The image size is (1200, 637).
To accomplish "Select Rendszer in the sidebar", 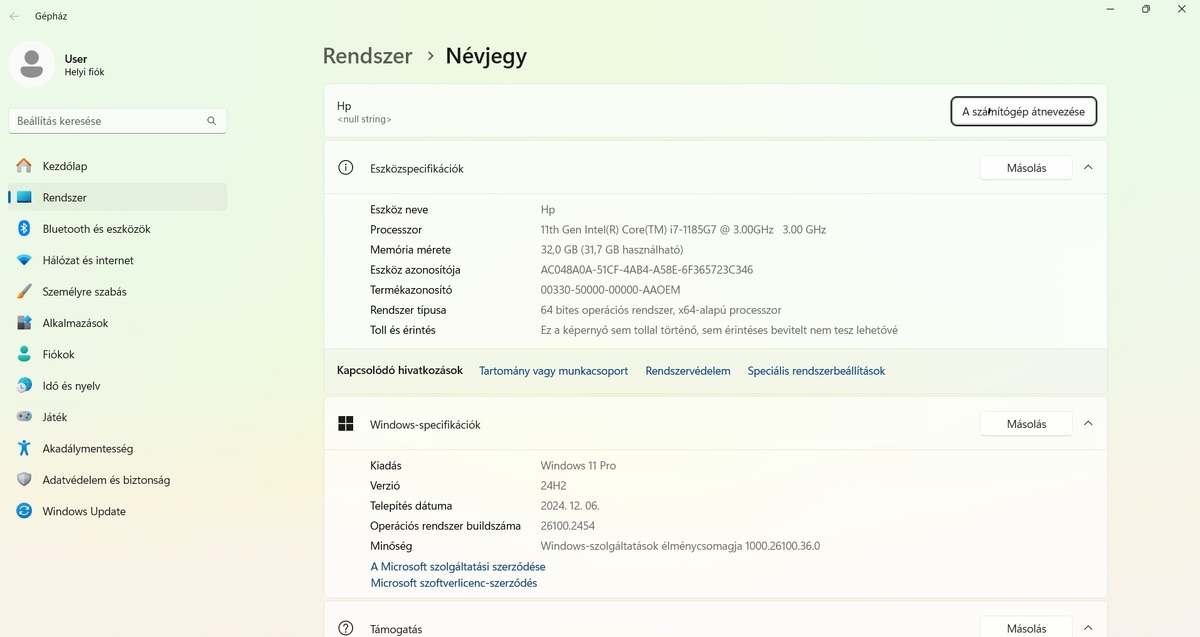I will (x=118, y=198).
